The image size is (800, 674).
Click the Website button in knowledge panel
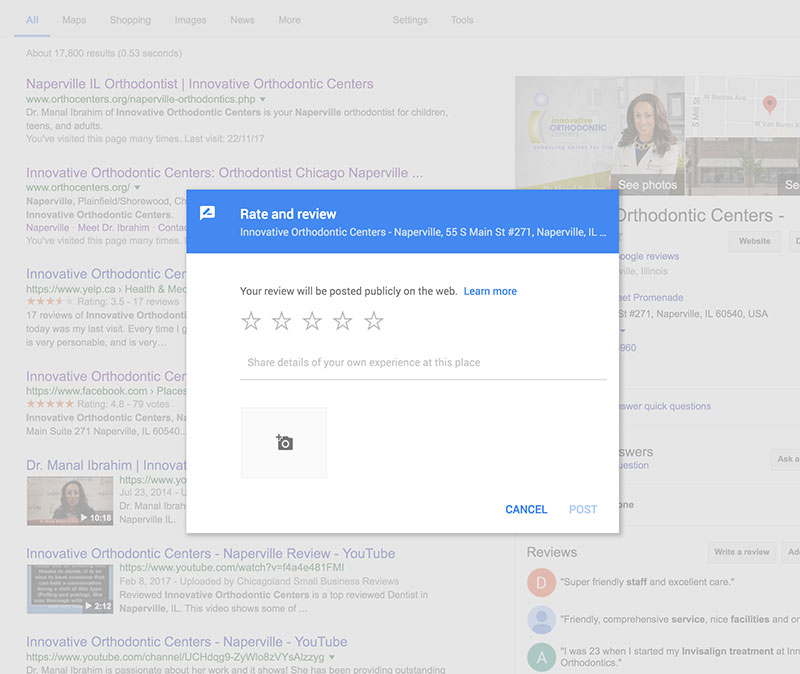click(755, 241)
